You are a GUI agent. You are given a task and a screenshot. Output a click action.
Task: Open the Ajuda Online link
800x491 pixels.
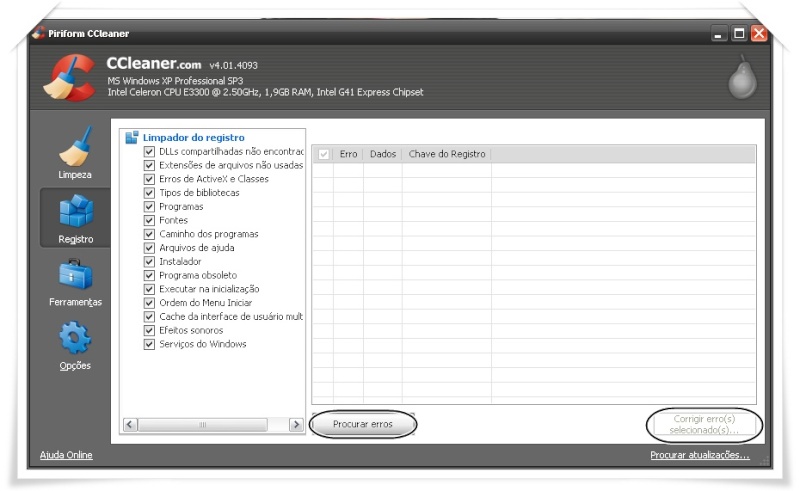pos(66,455)
